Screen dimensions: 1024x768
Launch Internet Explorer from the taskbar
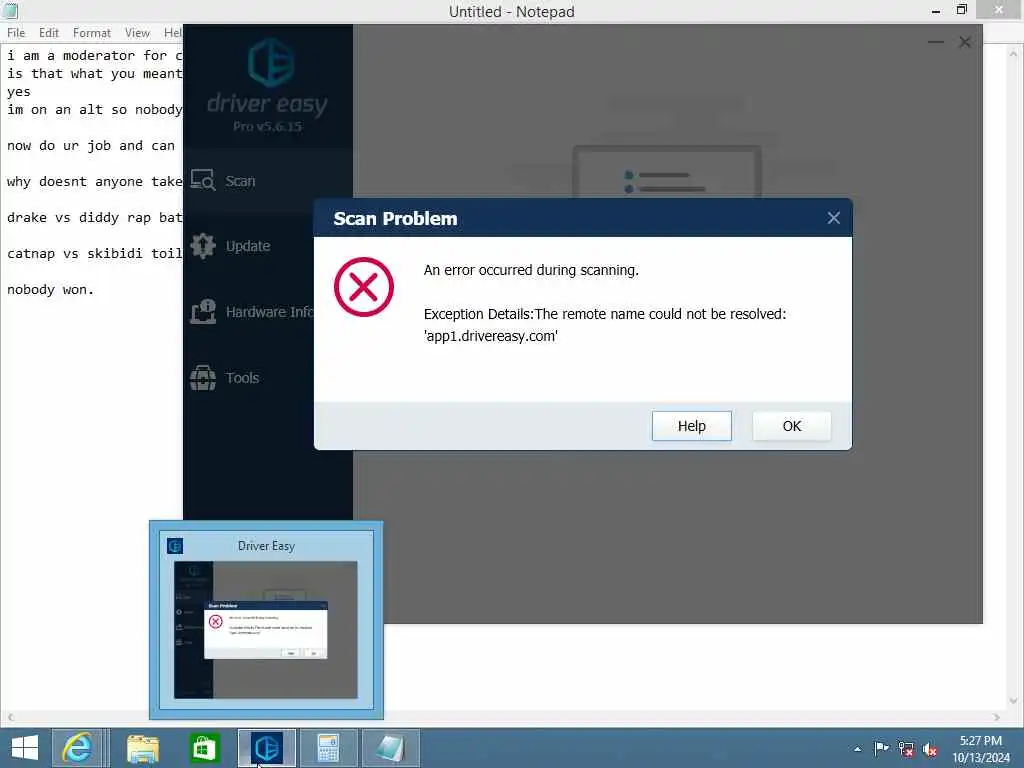[x=78, y=748]
